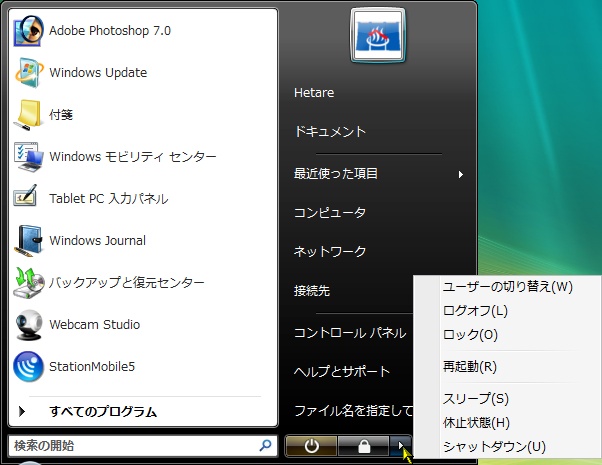Click the user account picture
This screenshot has height=465, width=602.
[x=378, y=36]
